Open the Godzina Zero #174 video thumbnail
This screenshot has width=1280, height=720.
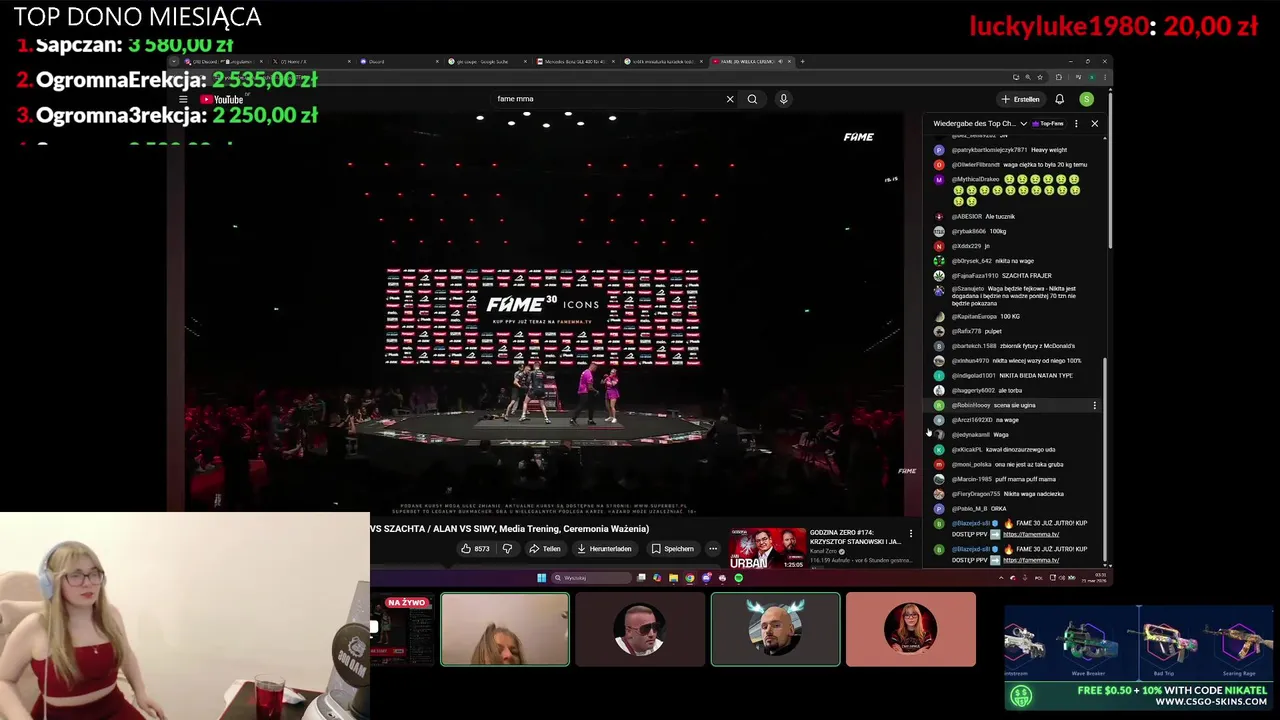click(766, 548)
